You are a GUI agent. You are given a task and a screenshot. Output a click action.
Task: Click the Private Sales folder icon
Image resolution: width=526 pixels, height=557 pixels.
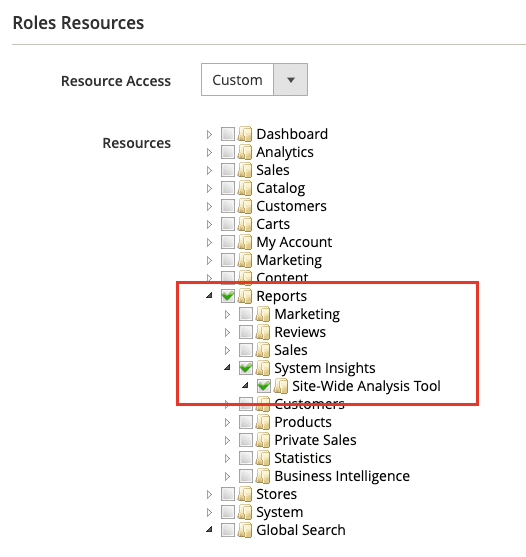pyautogui.click(x=263, y=440)
